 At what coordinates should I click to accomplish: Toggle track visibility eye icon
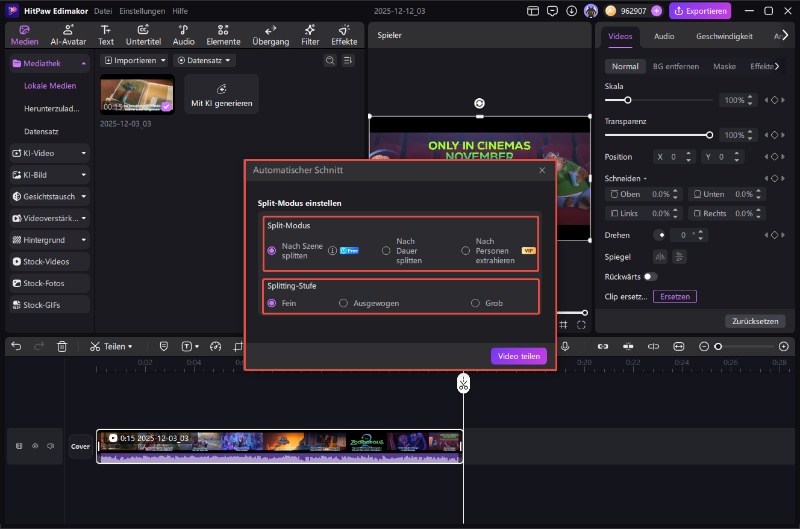pos(35,446)
